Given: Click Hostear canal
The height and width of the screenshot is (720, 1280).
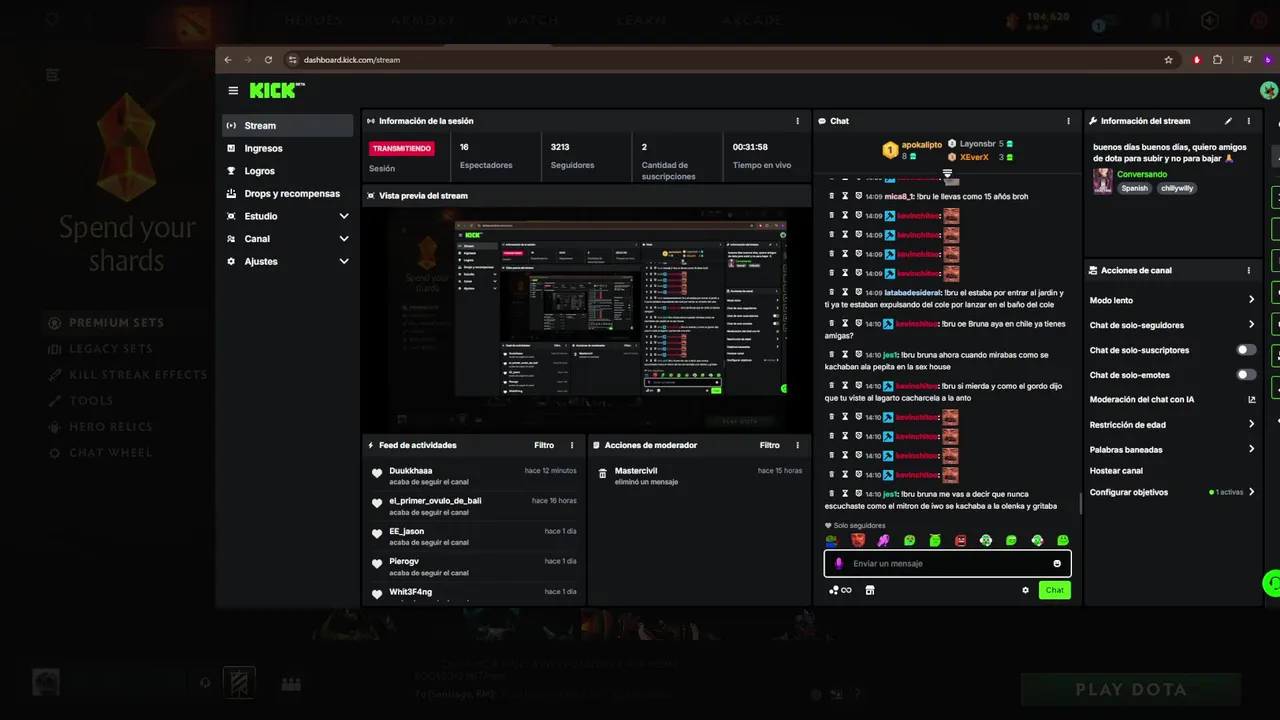Looking at the screenshot, I should (1116, 471).
